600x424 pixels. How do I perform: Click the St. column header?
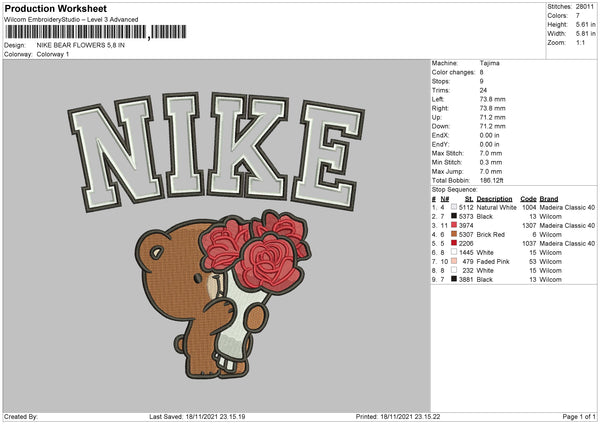(469, 199)
